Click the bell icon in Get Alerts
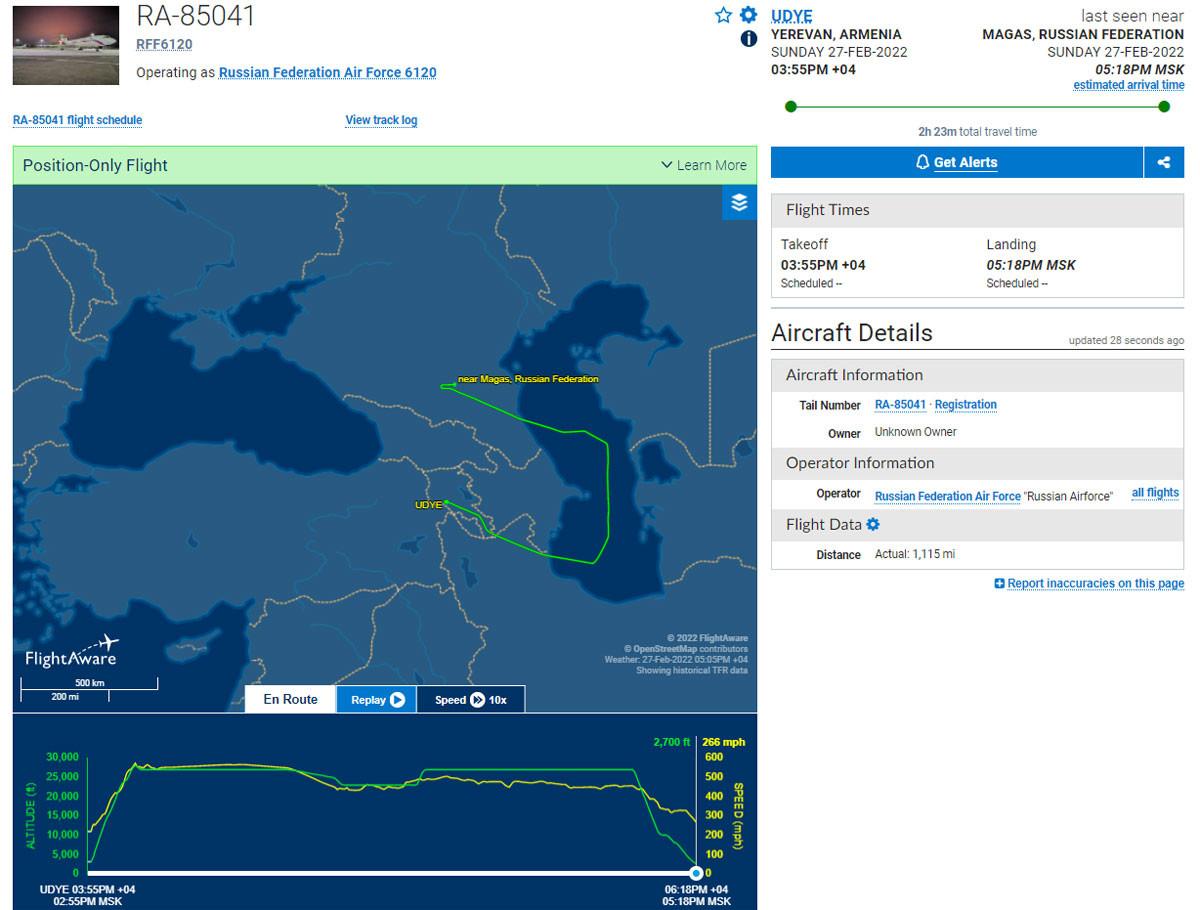 (x=923, y=162)
